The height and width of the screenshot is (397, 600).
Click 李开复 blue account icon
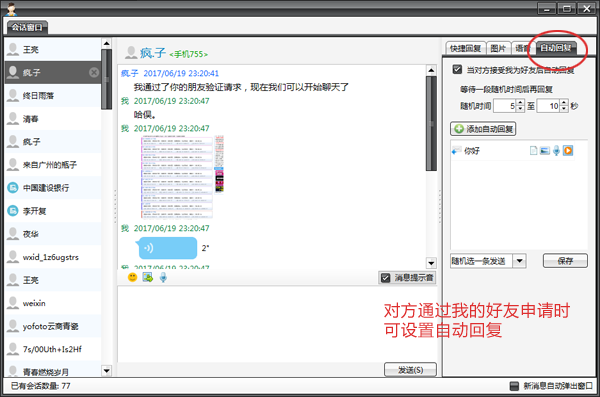[x=13, y=211]
